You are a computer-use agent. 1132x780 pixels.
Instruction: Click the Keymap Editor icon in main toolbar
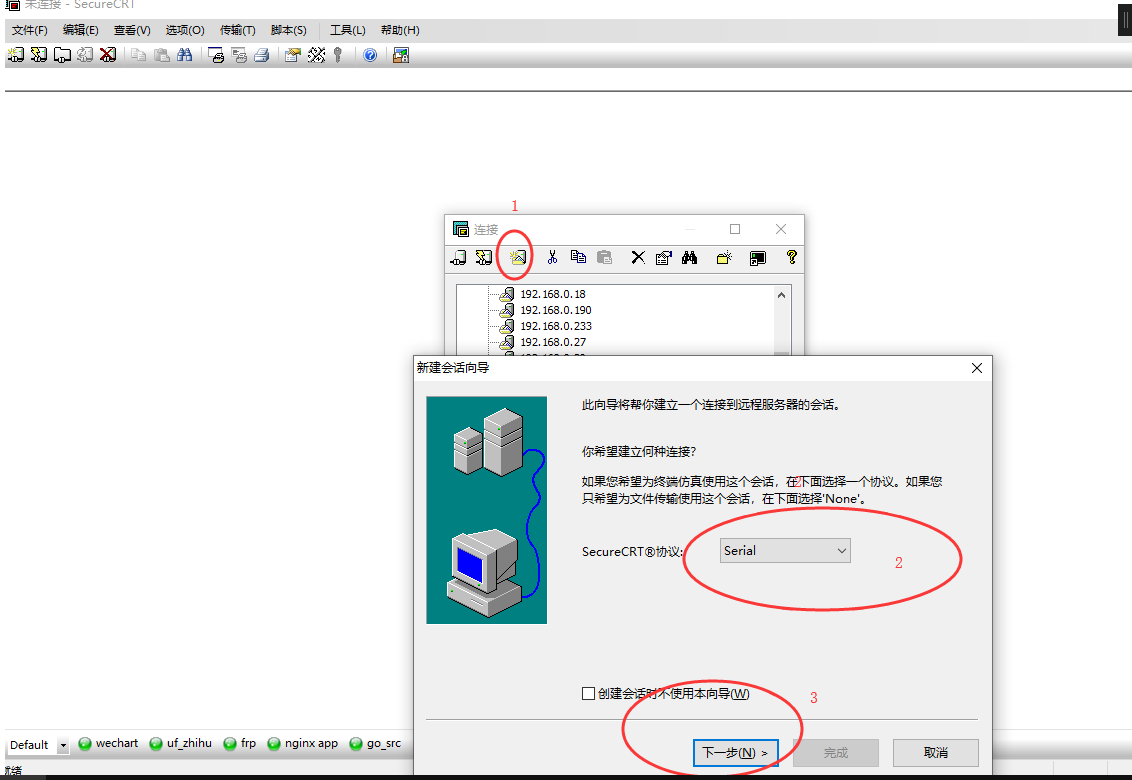[x=316, y=55]
